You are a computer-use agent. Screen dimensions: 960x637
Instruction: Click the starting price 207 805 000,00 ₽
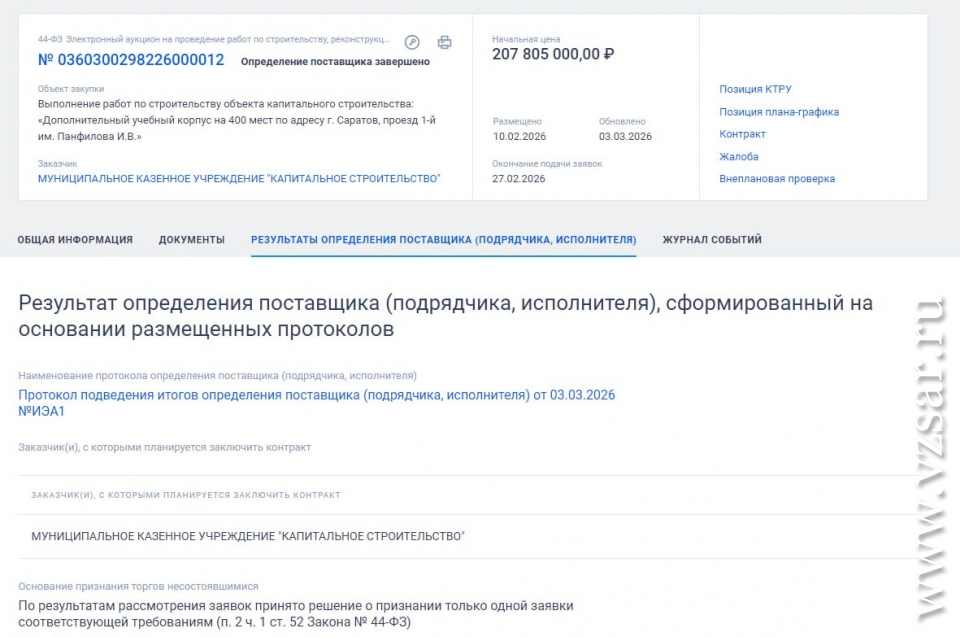[553, 54]
